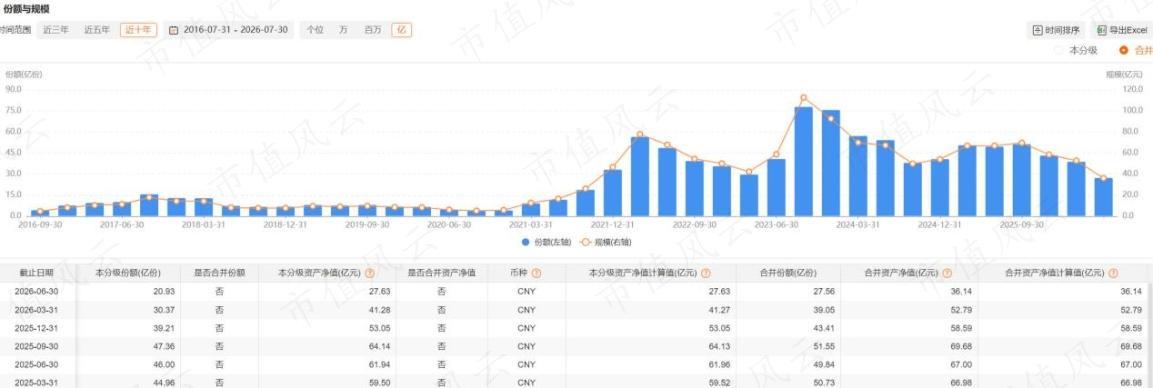Screen dimensions: 1153x388
Task: Choose the 百万 unit option
Action: 373,30
